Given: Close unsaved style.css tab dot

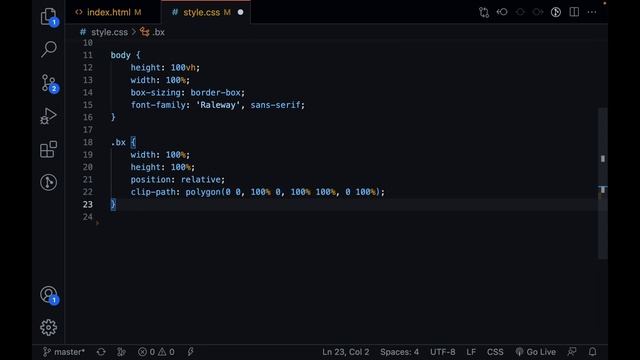Looking at the screenshot, I should 240,12.
